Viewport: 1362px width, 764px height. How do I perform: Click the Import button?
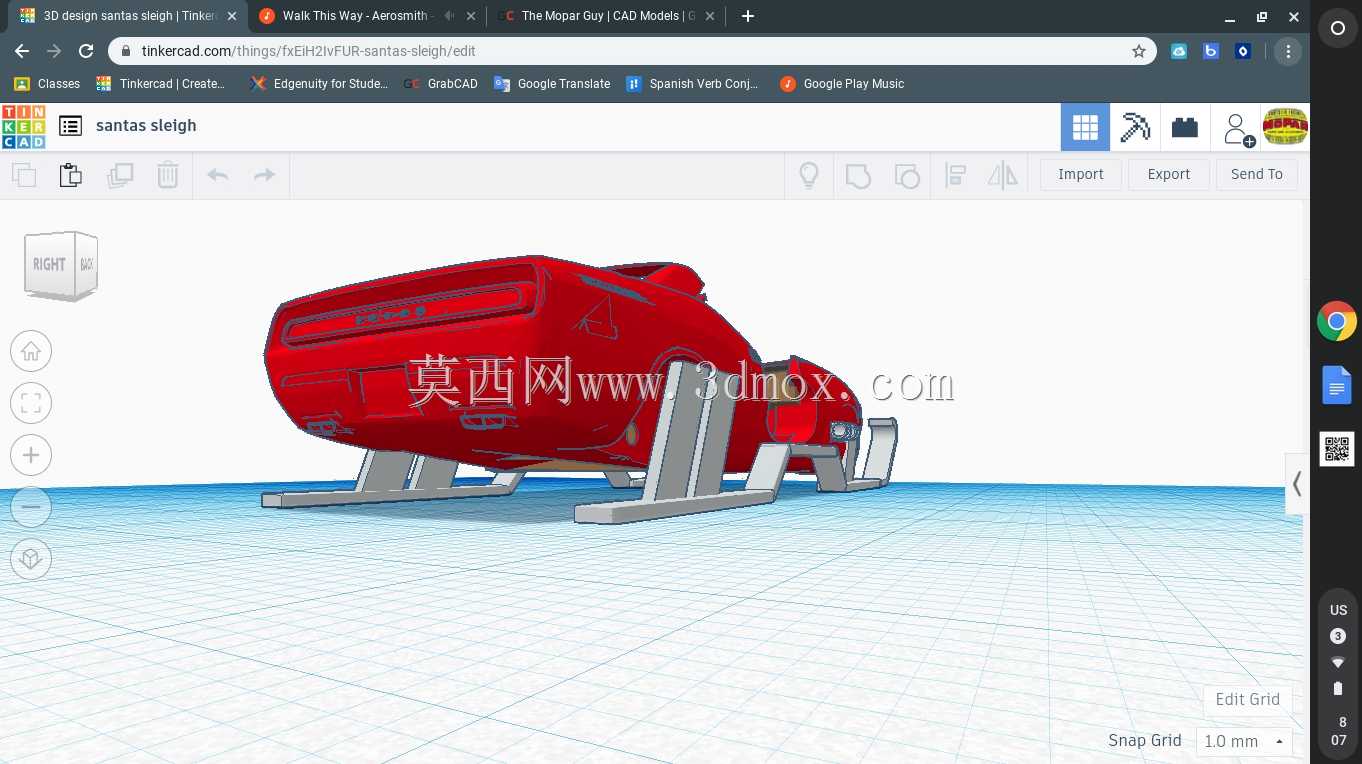(1081, 174)
